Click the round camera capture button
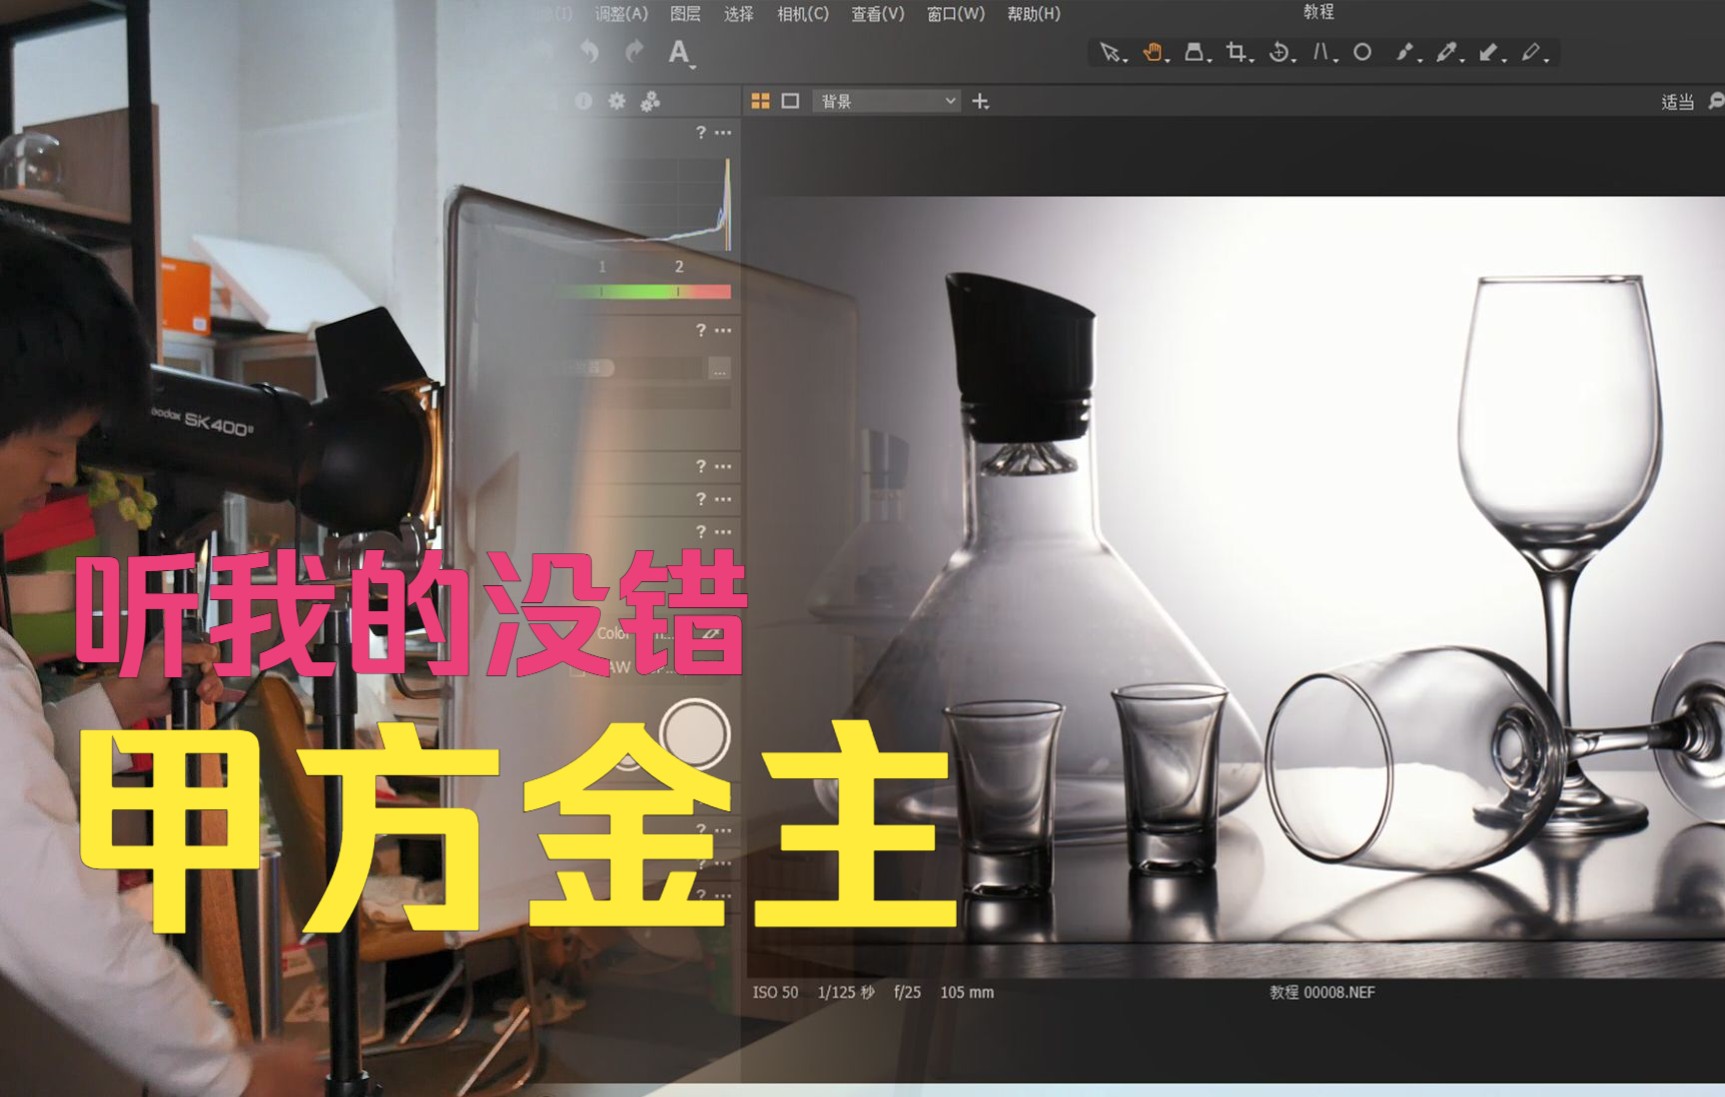Image resolution: width=1725 pixels, height=1097 pixels. [x=695, y=735]
